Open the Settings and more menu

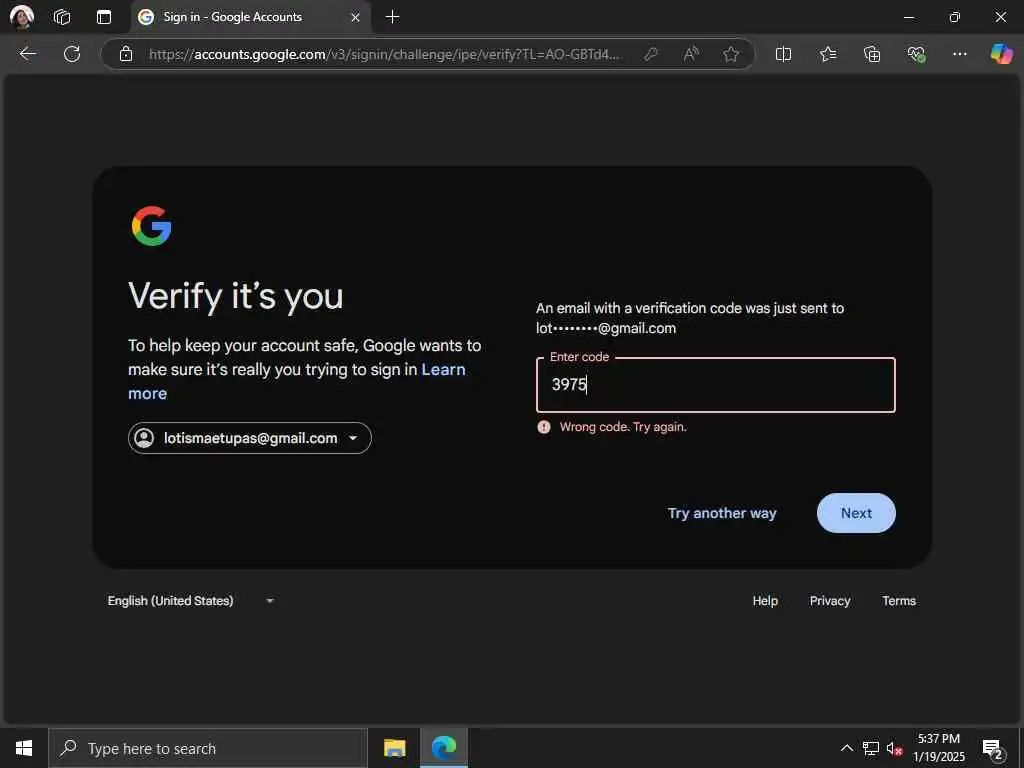959,54
